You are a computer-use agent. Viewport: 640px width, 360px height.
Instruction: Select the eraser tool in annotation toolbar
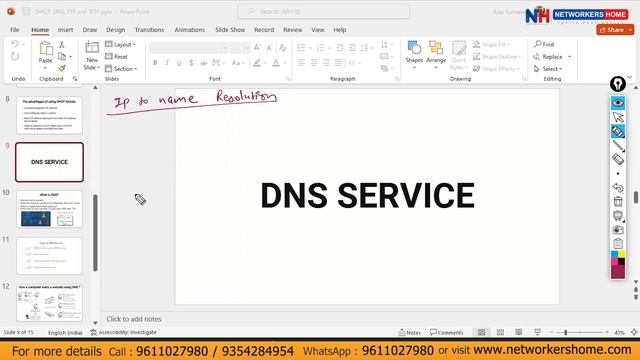(618, 159)
